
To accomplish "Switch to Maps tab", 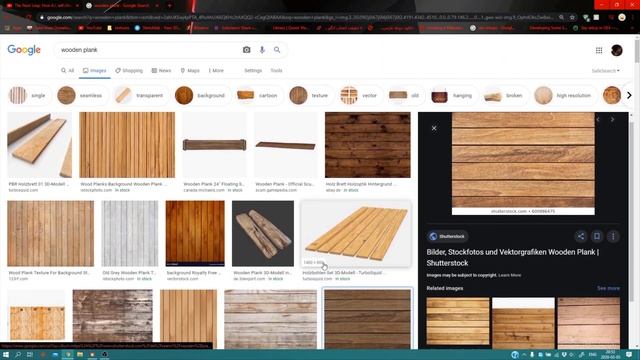I will [190, 71].
